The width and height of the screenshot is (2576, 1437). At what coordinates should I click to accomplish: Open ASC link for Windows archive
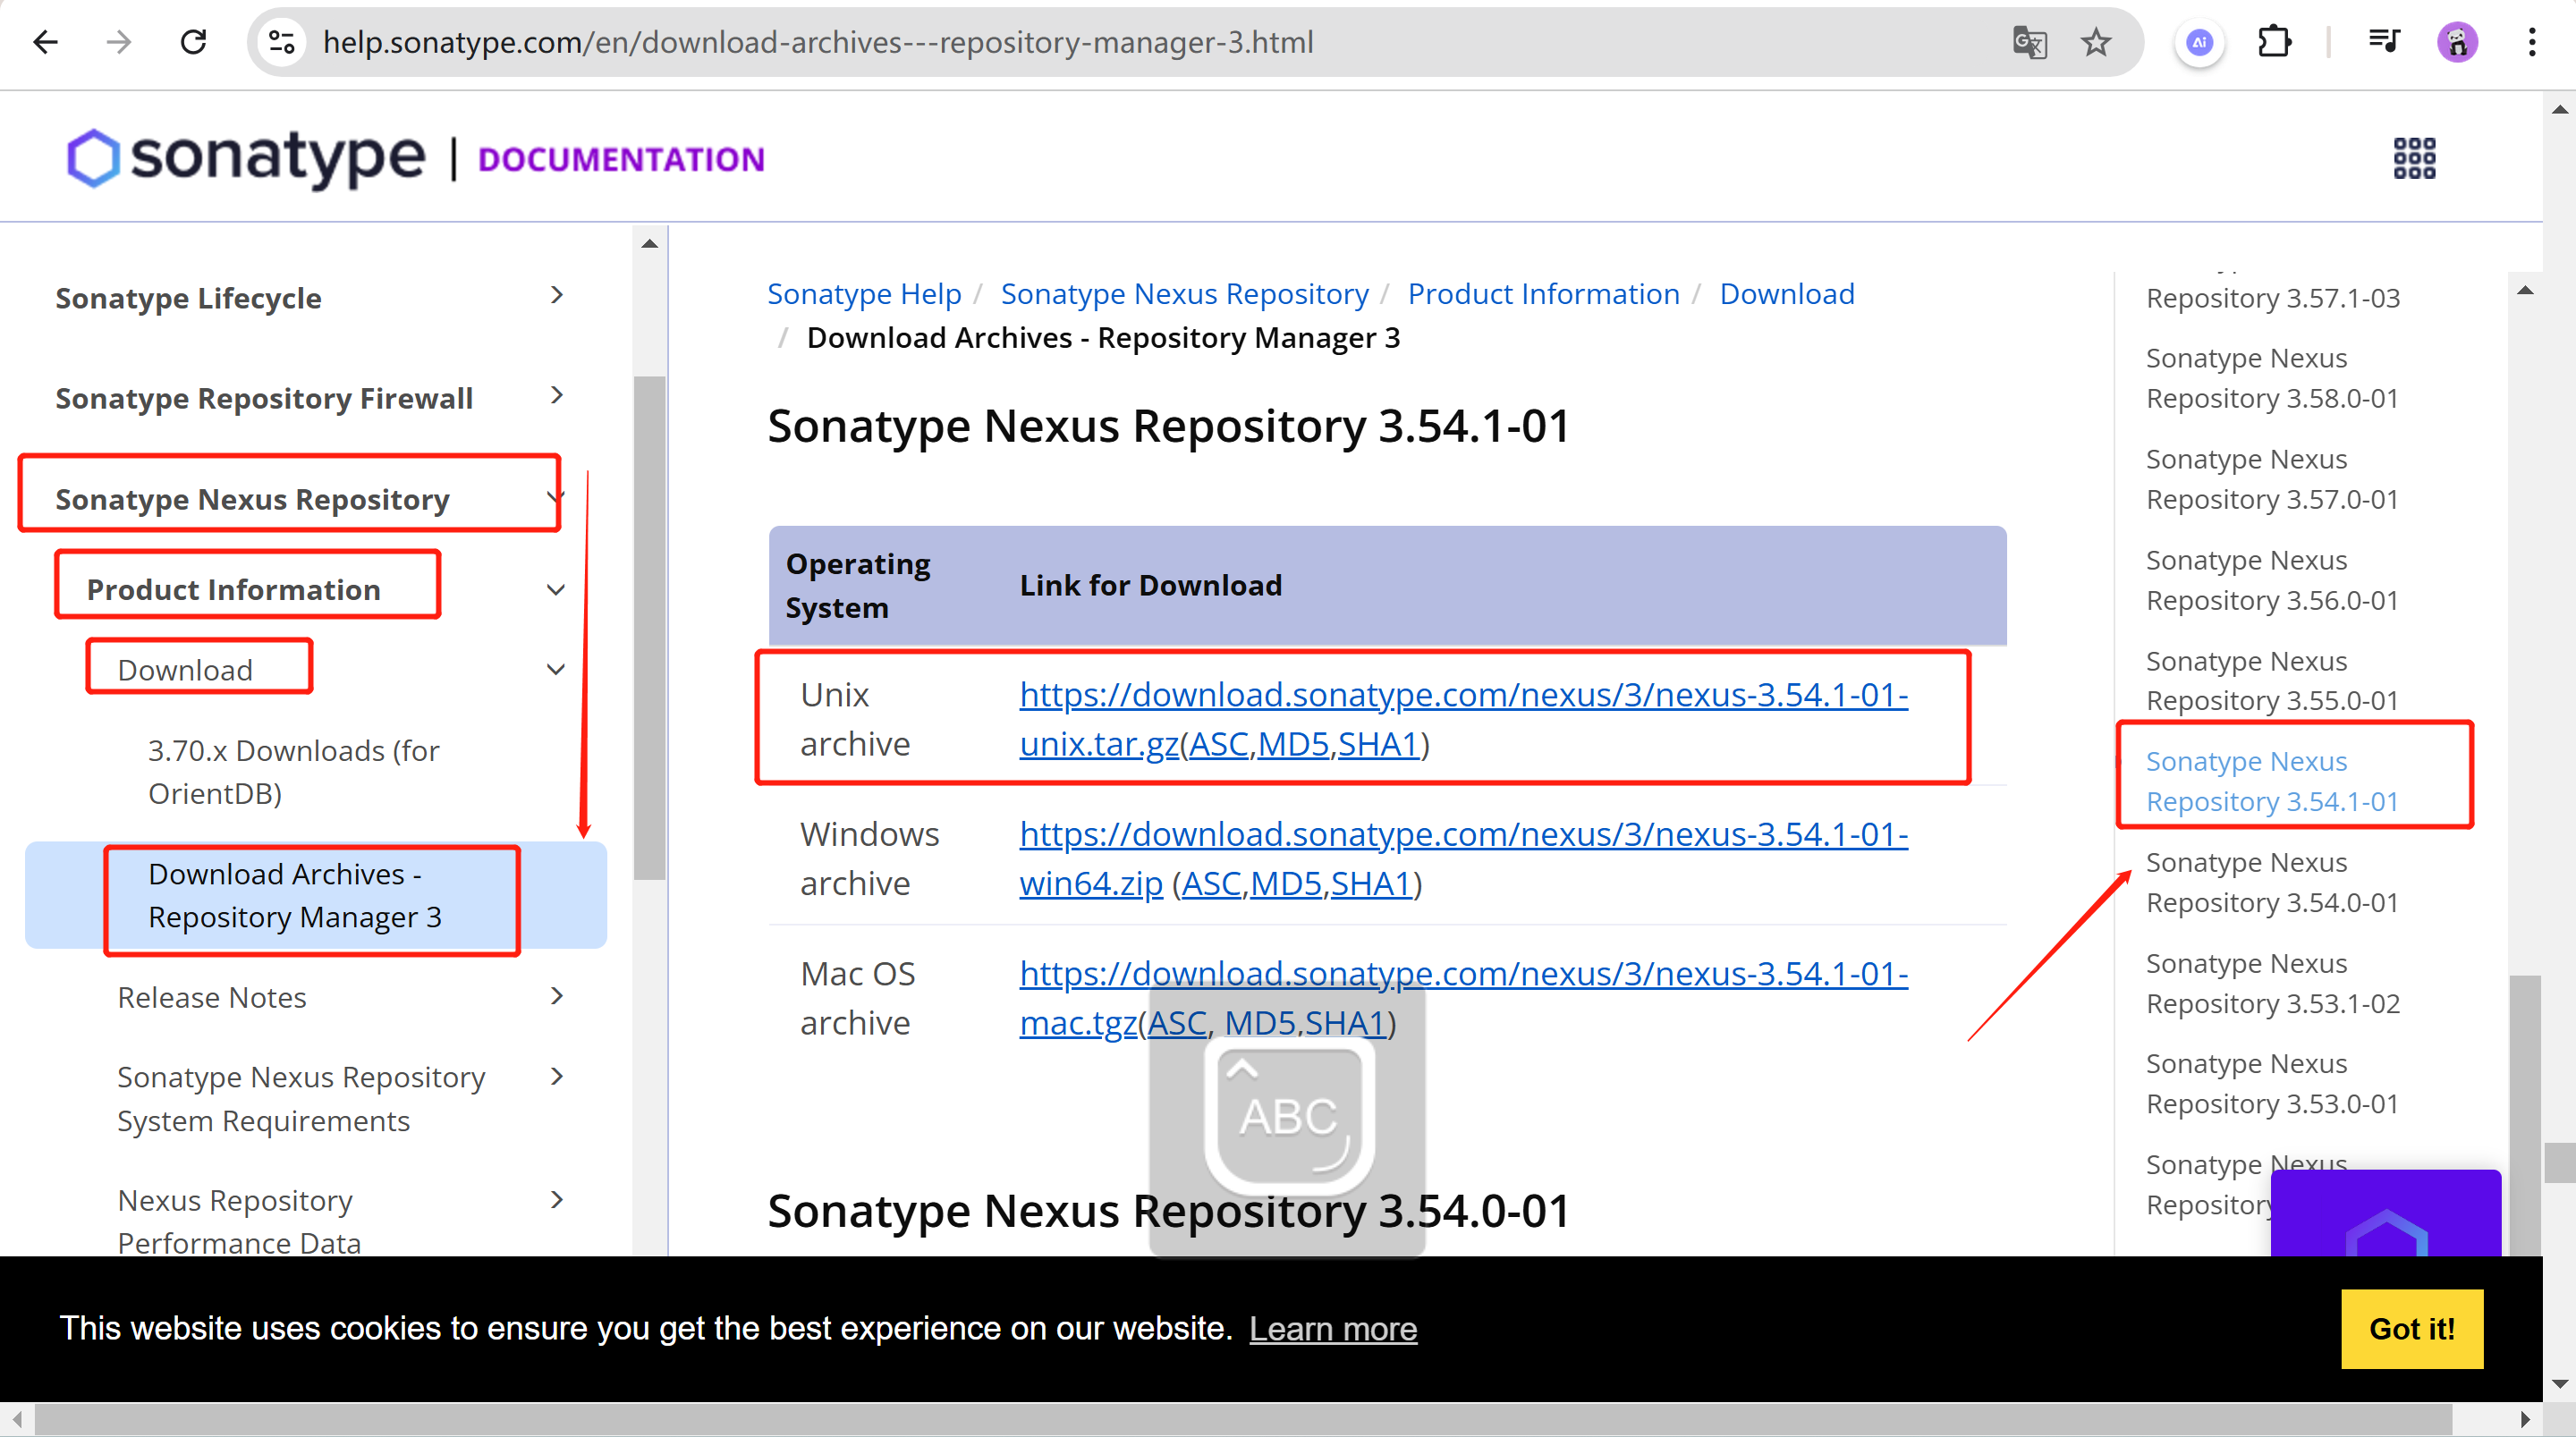[x=1211, y=884]
